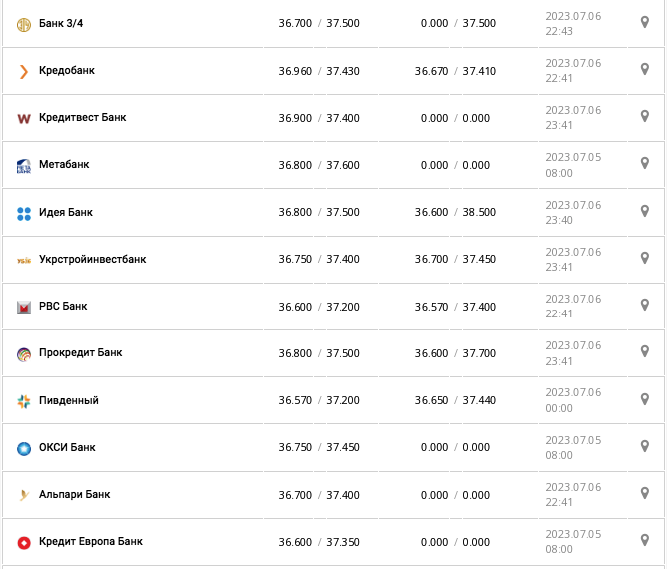Click the Идея Банк blue dots logo
The image size is (667, 569).
pos(24,213)
